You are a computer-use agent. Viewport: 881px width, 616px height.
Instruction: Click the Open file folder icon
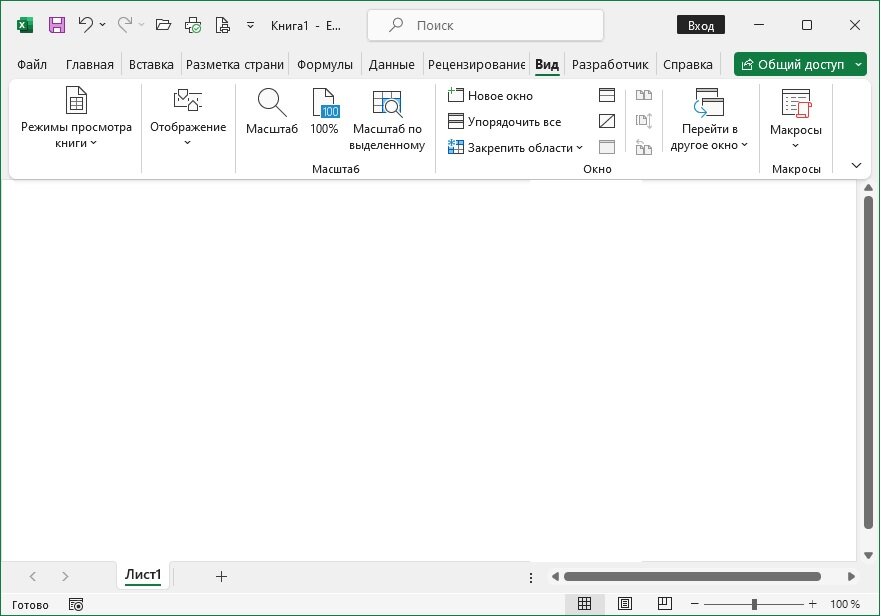point(163,25)
